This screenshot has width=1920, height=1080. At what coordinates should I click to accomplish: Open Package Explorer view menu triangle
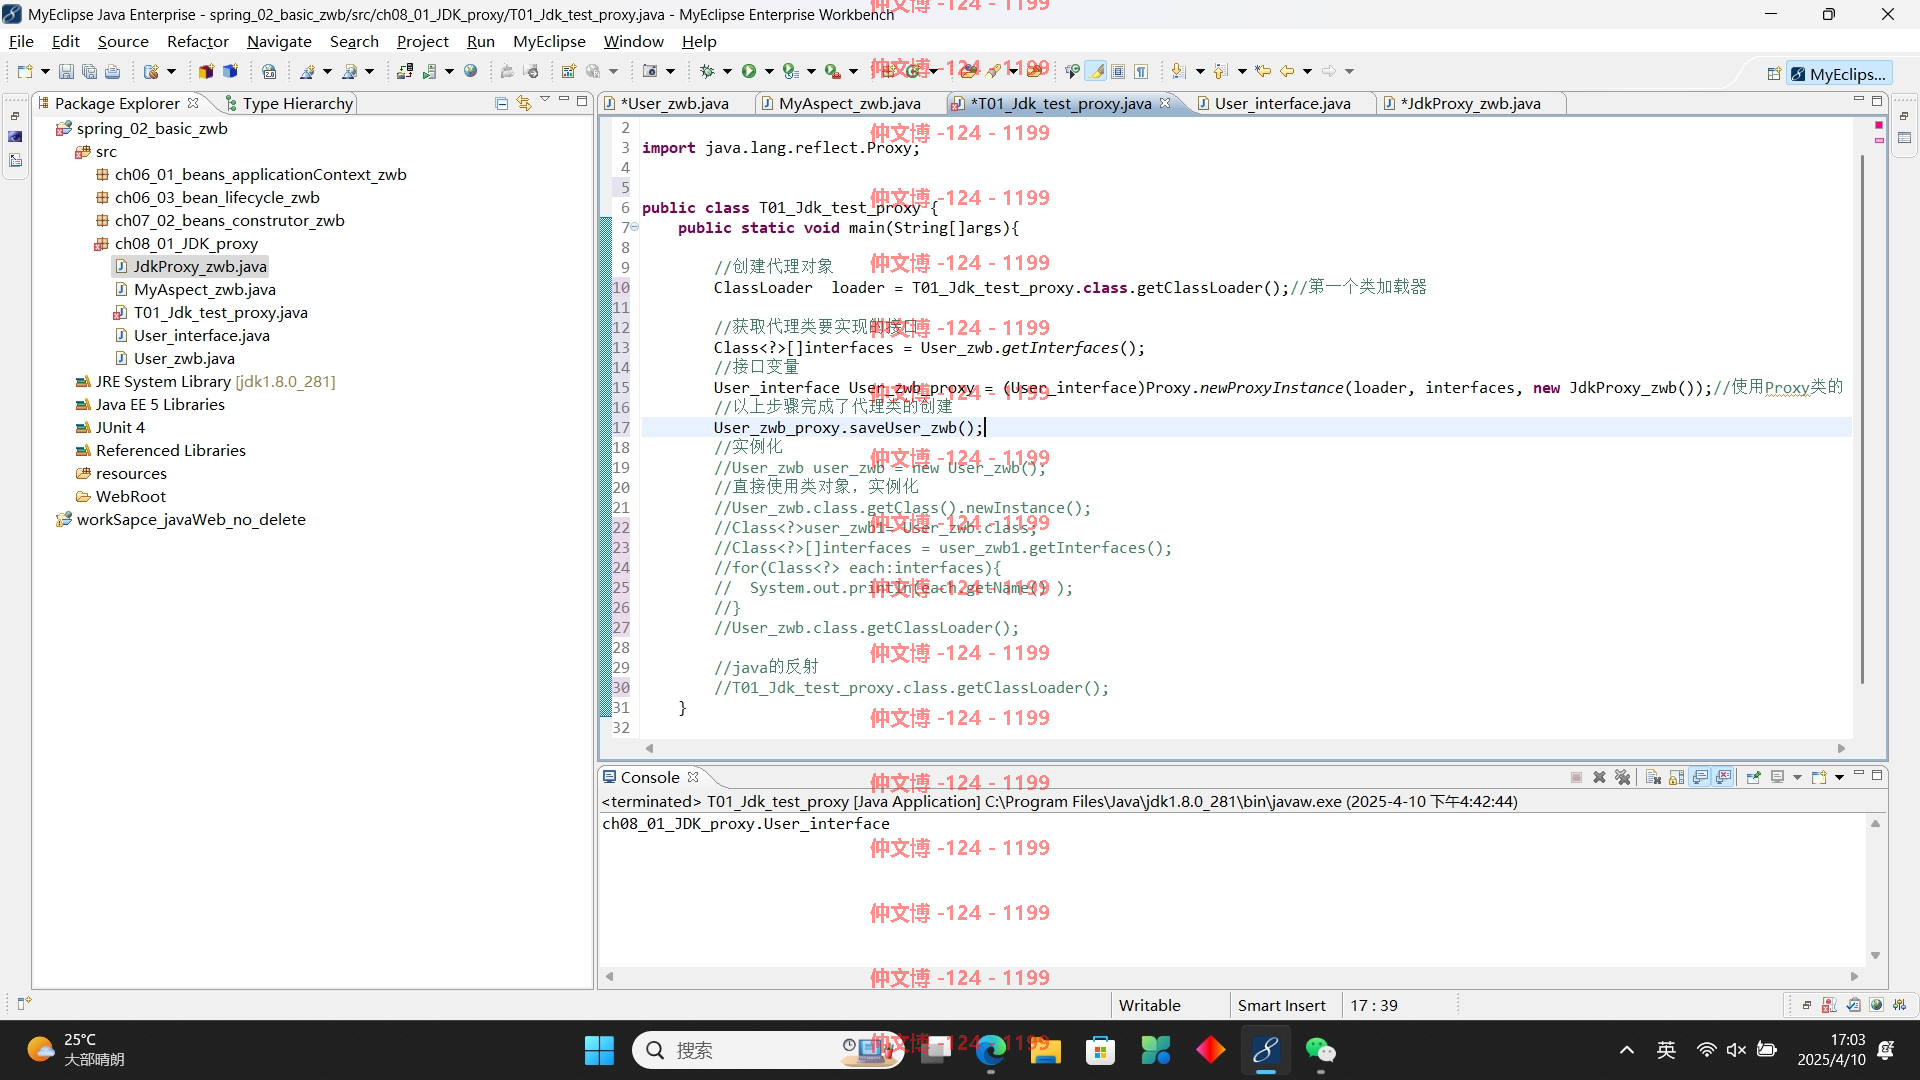545,100
